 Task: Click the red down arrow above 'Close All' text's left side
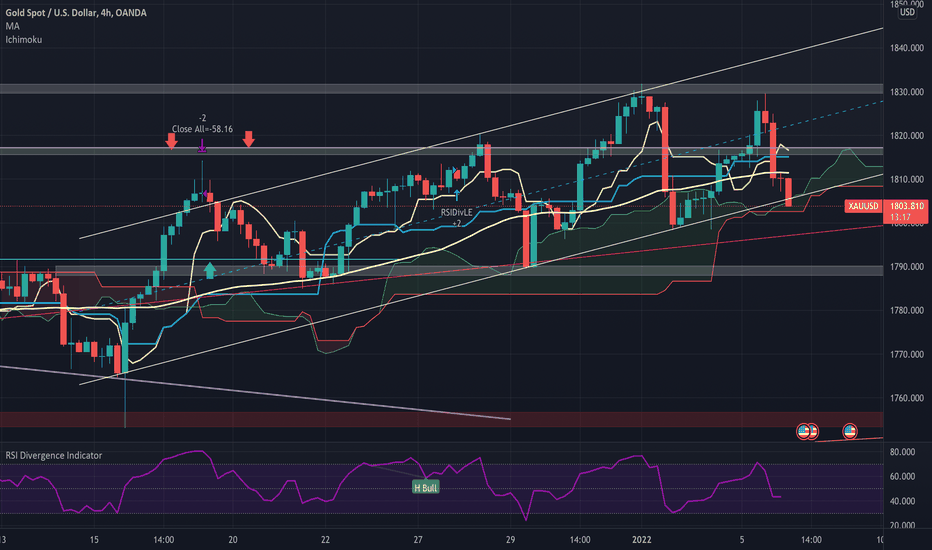pyautogui.click(x=171, y=141)
